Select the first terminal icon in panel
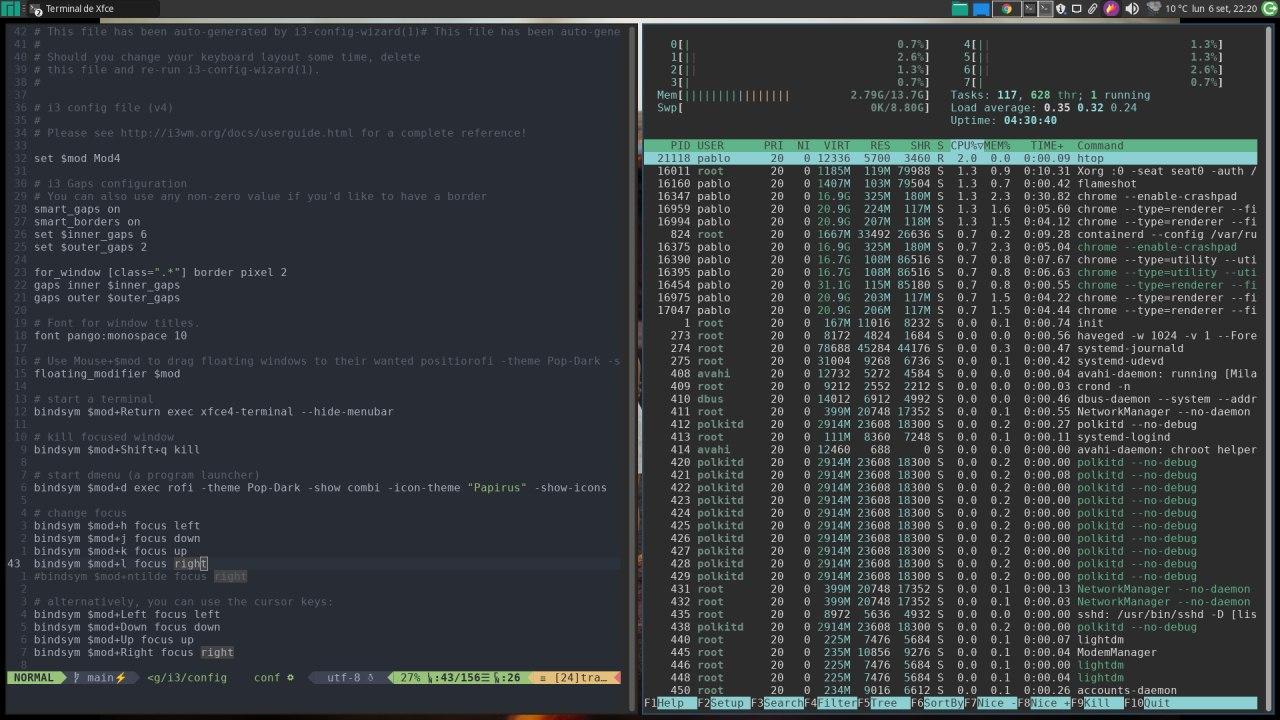This screenshot has width=1280, height=720. click(1028, 9)
